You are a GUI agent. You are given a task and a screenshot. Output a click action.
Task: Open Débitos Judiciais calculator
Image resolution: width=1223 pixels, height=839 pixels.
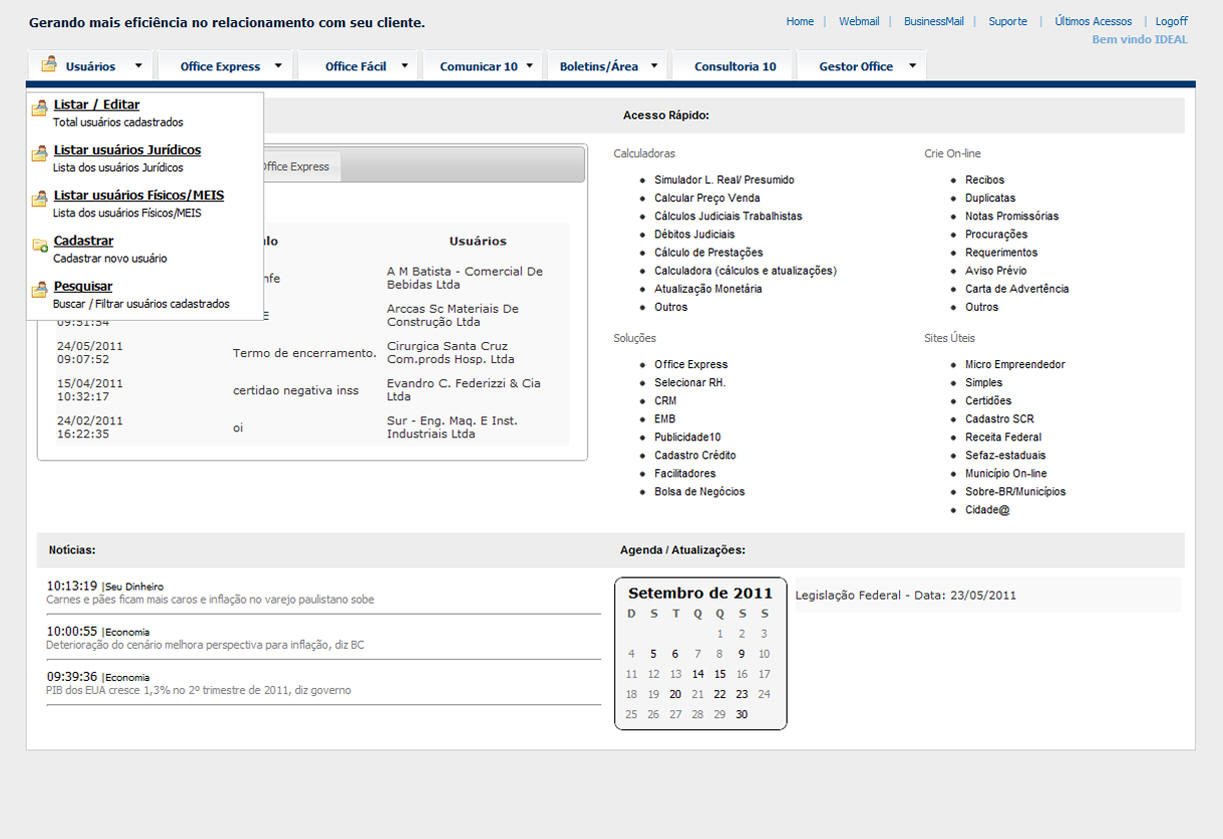pyautogui.click(x=694, y=234)
